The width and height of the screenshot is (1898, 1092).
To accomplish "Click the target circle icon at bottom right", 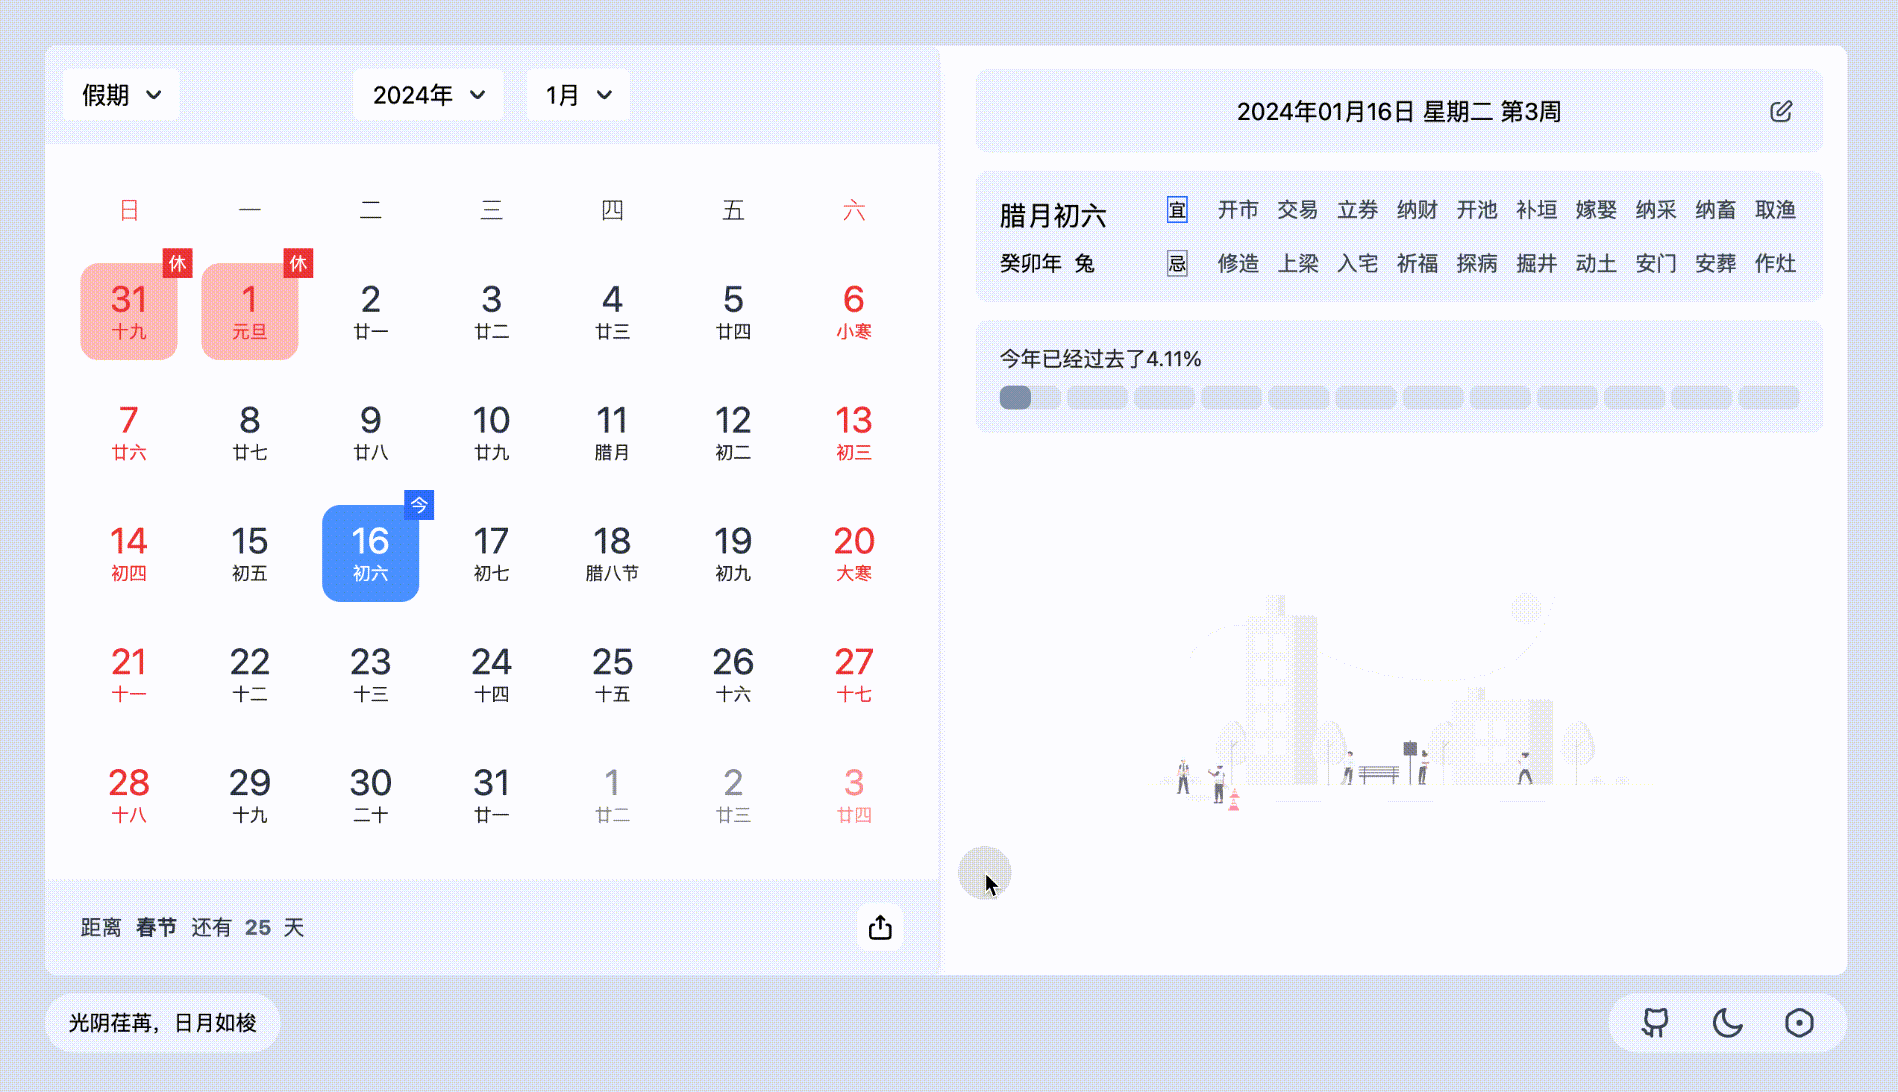I will tap(1799, 1023).
